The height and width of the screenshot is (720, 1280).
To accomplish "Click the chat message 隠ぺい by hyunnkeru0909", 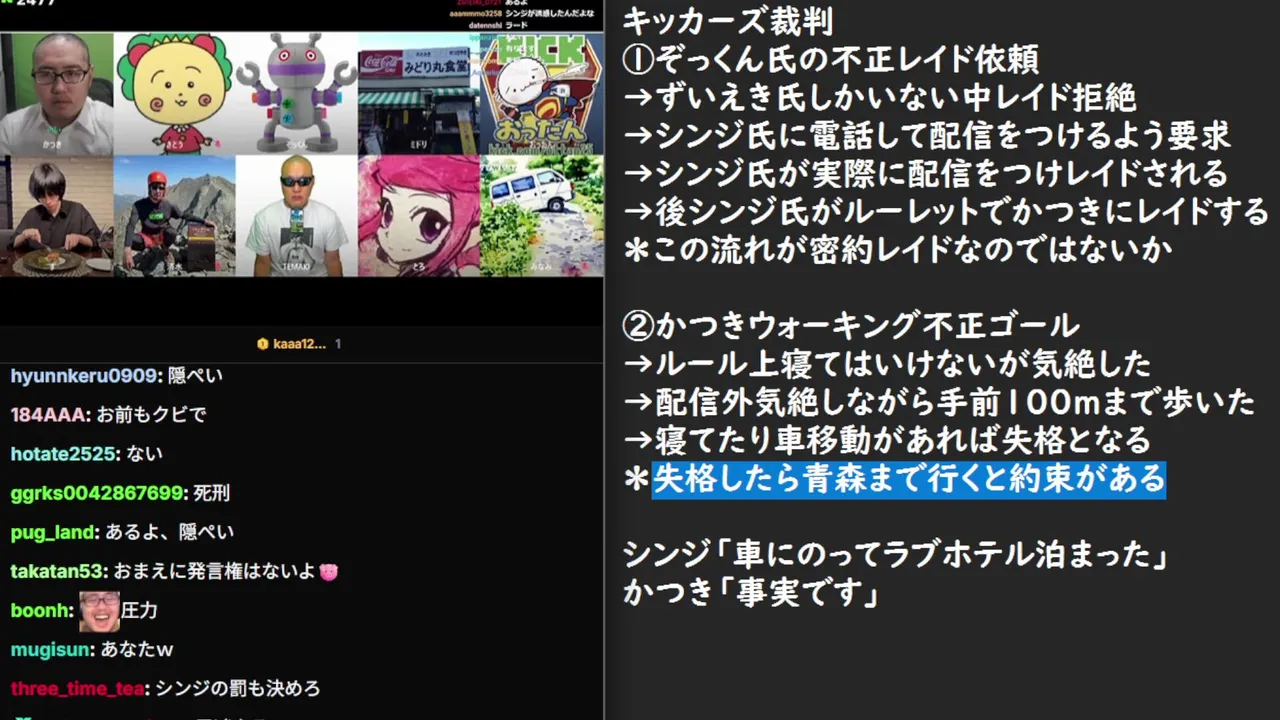I will pos(194,376).
